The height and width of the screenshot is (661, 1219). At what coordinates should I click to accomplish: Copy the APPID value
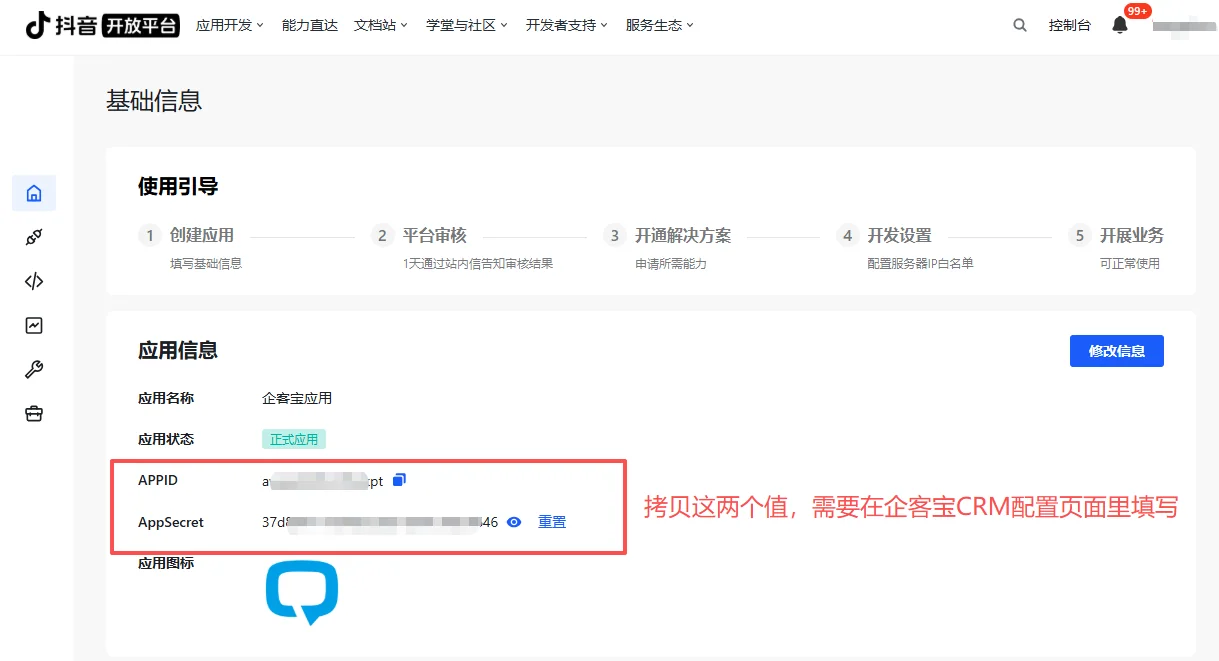(400, 480)
